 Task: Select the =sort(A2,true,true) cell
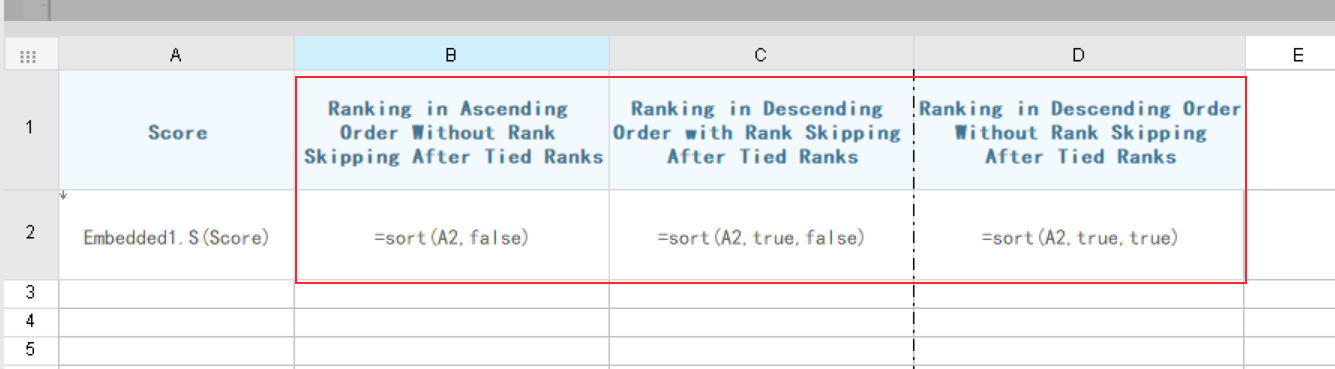point(1079,235)
